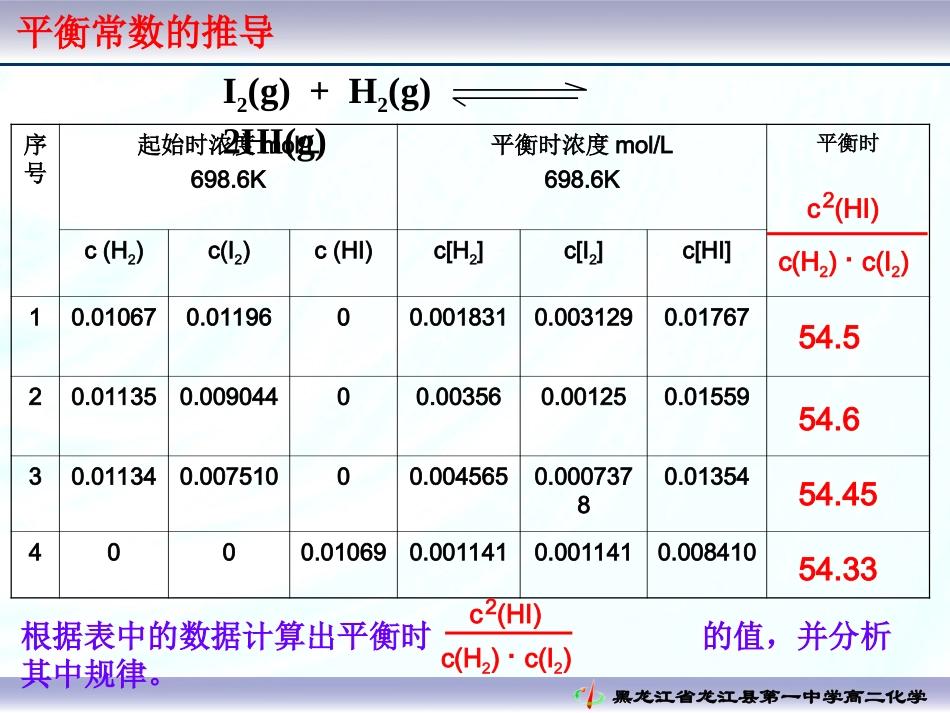Click the cell value 0.007510
950x713 pixels.
229,477
